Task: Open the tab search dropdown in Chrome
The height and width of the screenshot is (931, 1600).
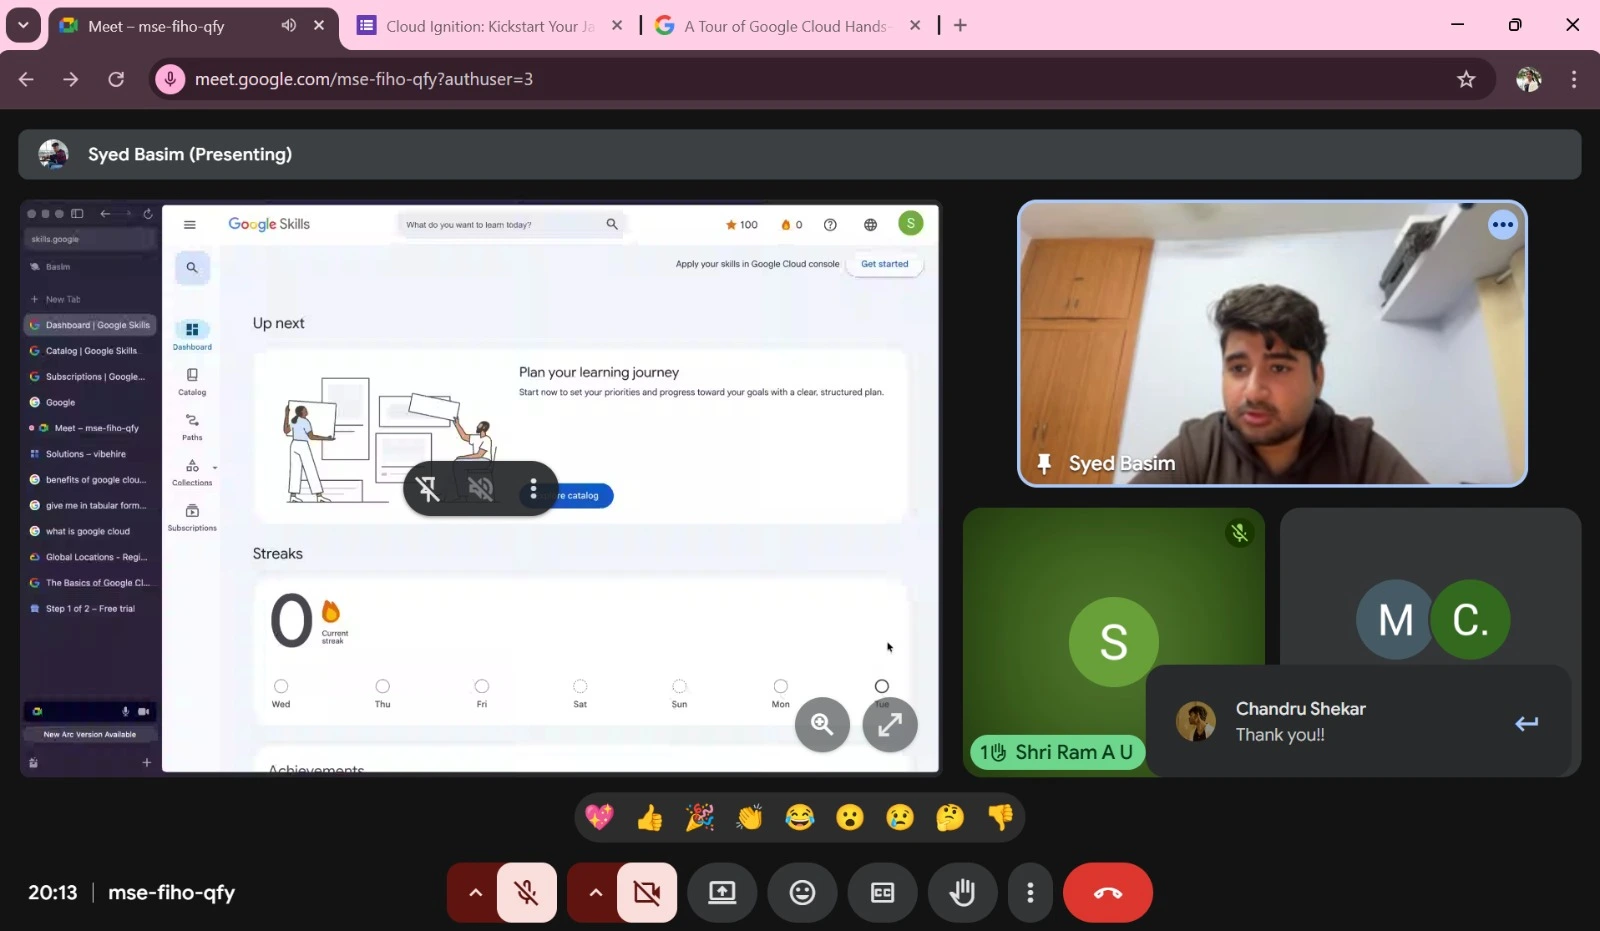Action: (23, 25)
